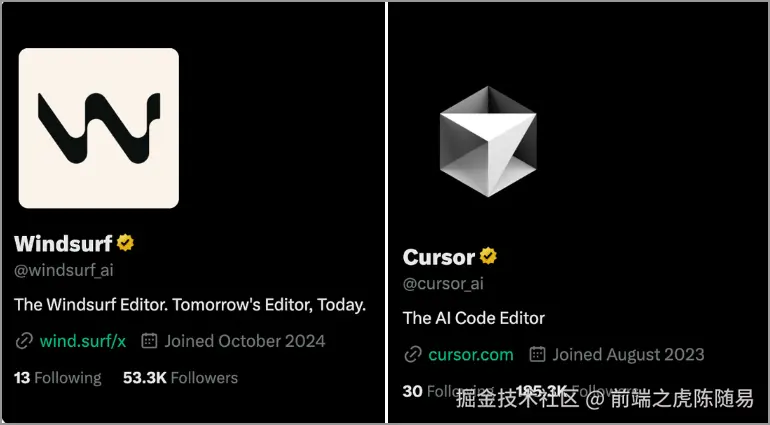Click the calendar icon next to Joined August 2023

pyautogui.click(x=537, y=354)
